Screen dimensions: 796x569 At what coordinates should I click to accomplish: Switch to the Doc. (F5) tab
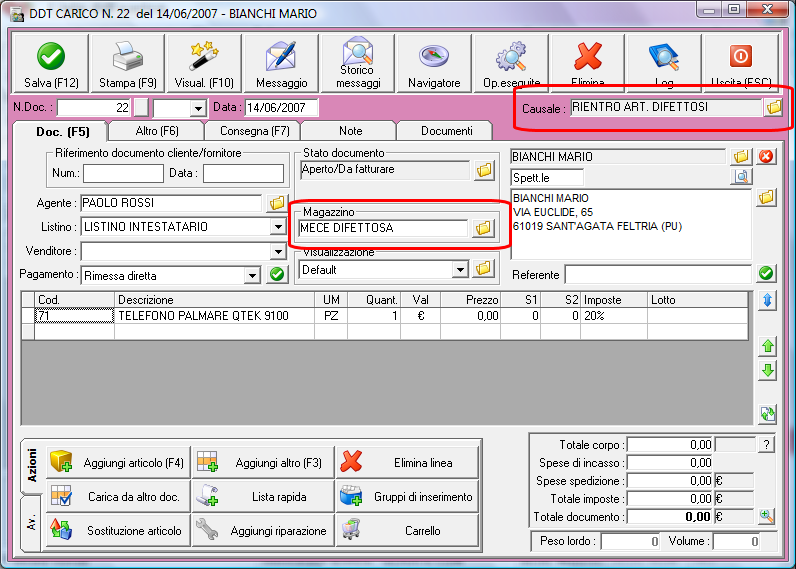click(x=62, y=132)
